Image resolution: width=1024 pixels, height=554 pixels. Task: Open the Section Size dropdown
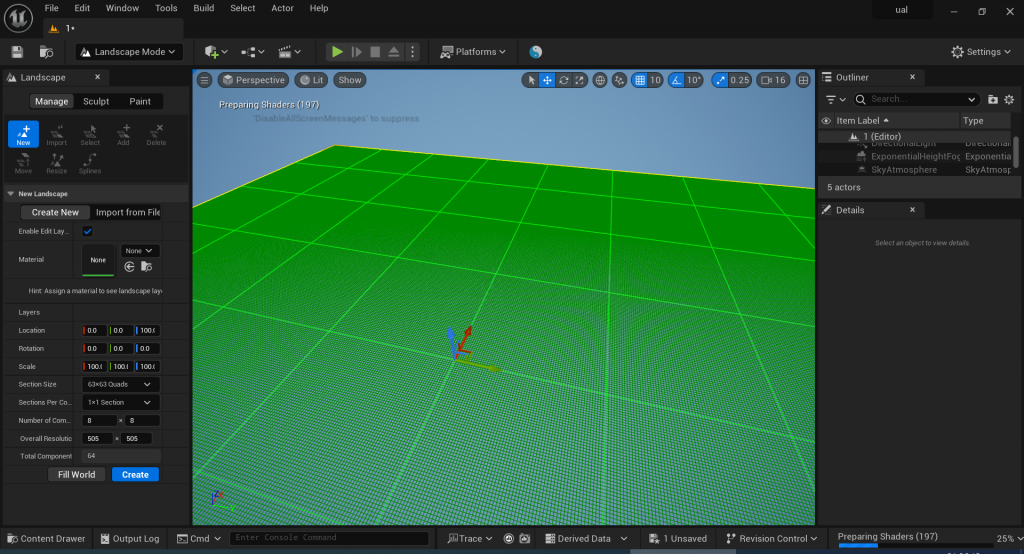point(120,384)
